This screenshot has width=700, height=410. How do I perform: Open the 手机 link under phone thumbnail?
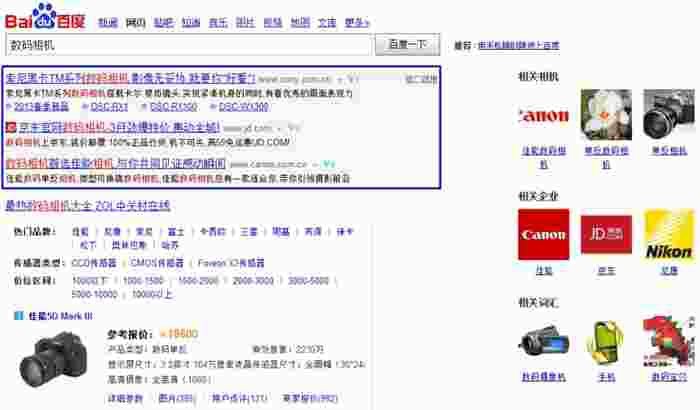pos(606,377)
